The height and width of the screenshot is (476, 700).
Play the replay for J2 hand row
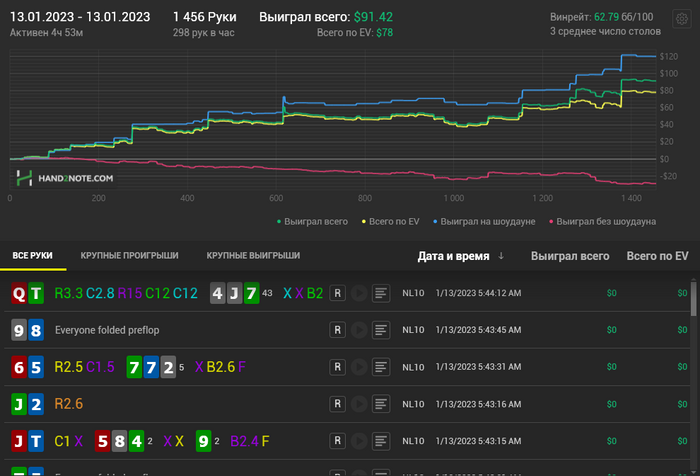click(x=359, y=404)
